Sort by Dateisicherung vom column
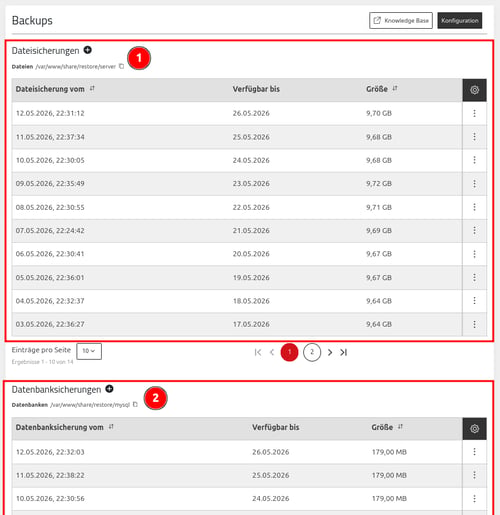 (x=92, y=89)
